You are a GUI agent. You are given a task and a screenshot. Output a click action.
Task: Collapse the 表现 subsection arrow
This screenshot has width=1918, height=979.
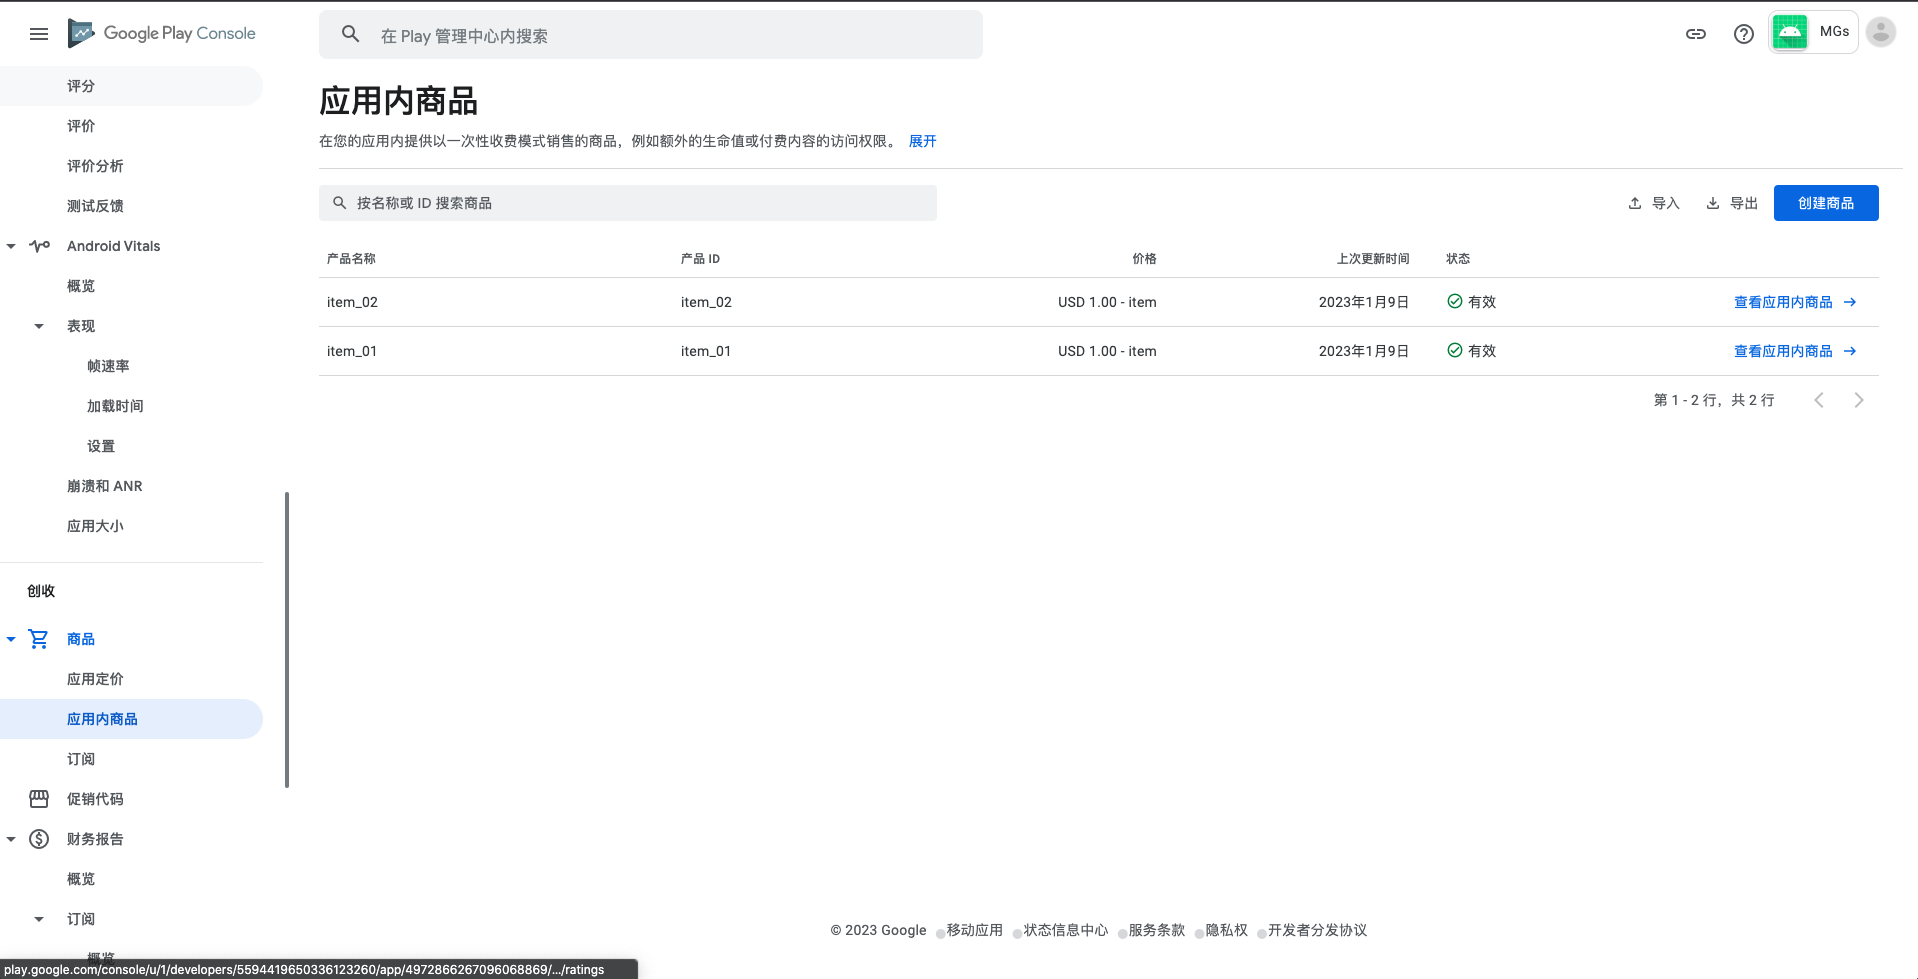point(39,326)
